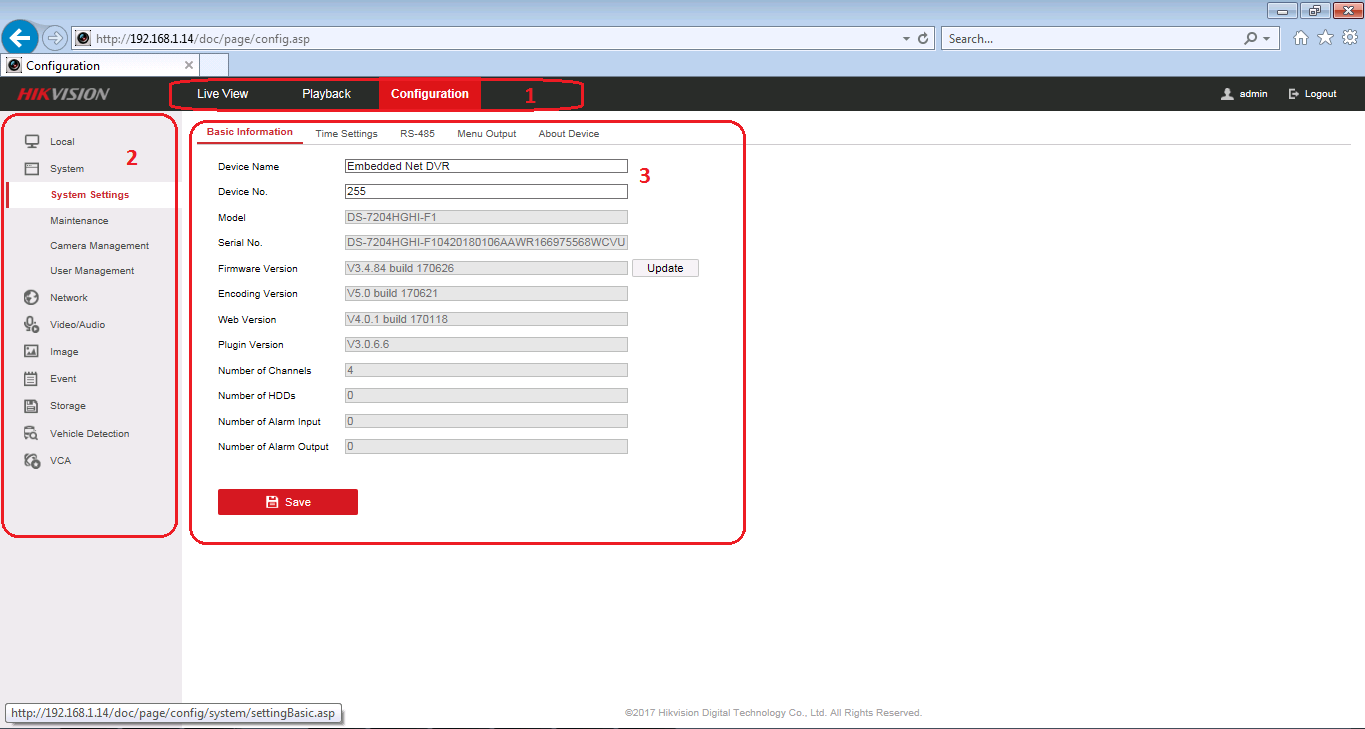Viewport: 1365px width, 729px height.
Task: Click the Device Name input field
Action: click(486, 166)
